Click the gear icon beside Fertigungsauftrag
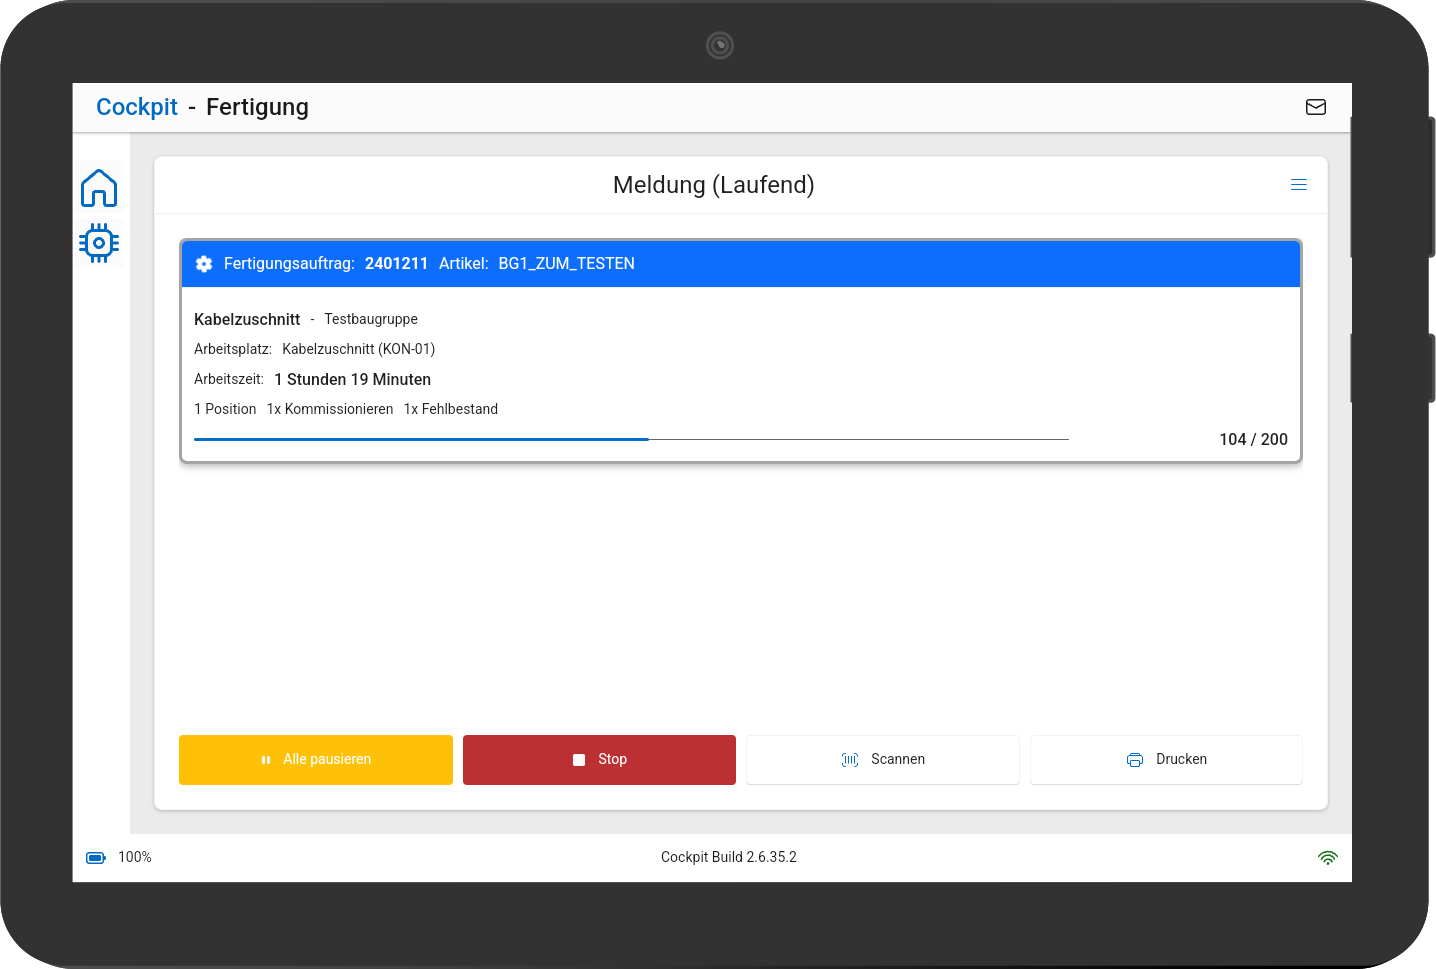The image size is (1436, 969). point(204,264)
